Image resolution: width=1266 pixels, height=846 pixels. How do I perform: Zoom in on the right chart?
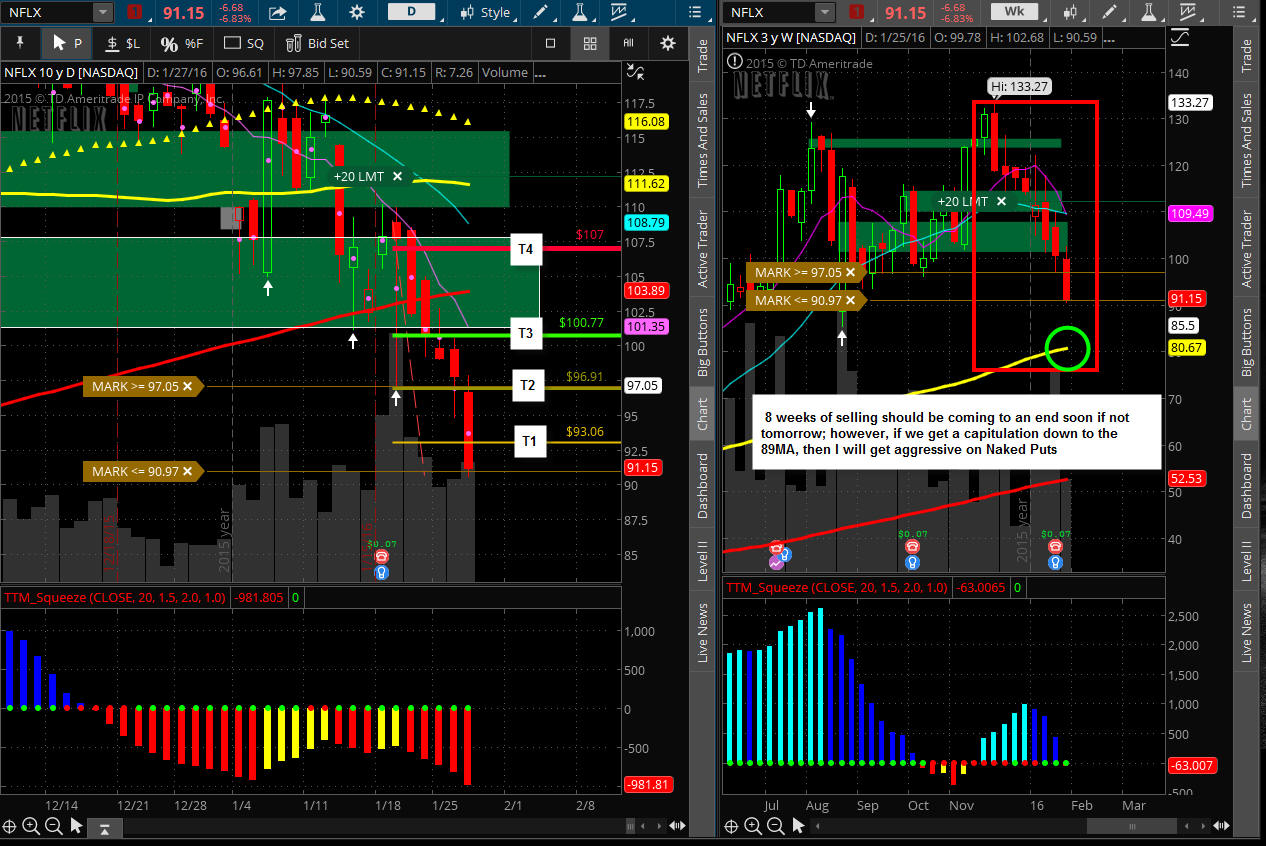click(753, 826)
